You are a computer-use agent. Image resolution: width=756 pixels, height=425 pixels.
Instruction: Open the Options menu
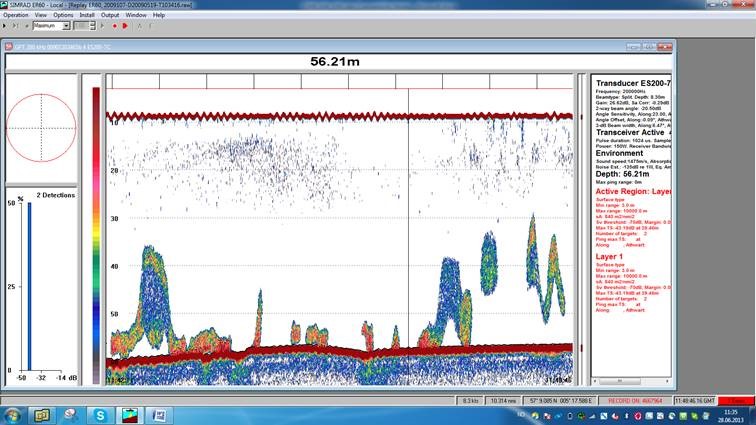pyautogui.click(x=63, y=15)
